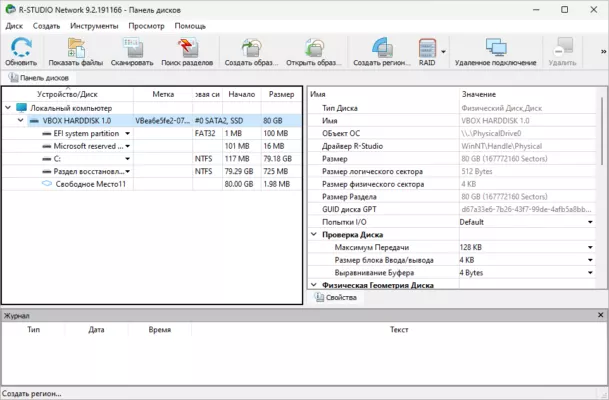Click the EFI system partition disk icon
609x400 pixels.
point(47,134)
